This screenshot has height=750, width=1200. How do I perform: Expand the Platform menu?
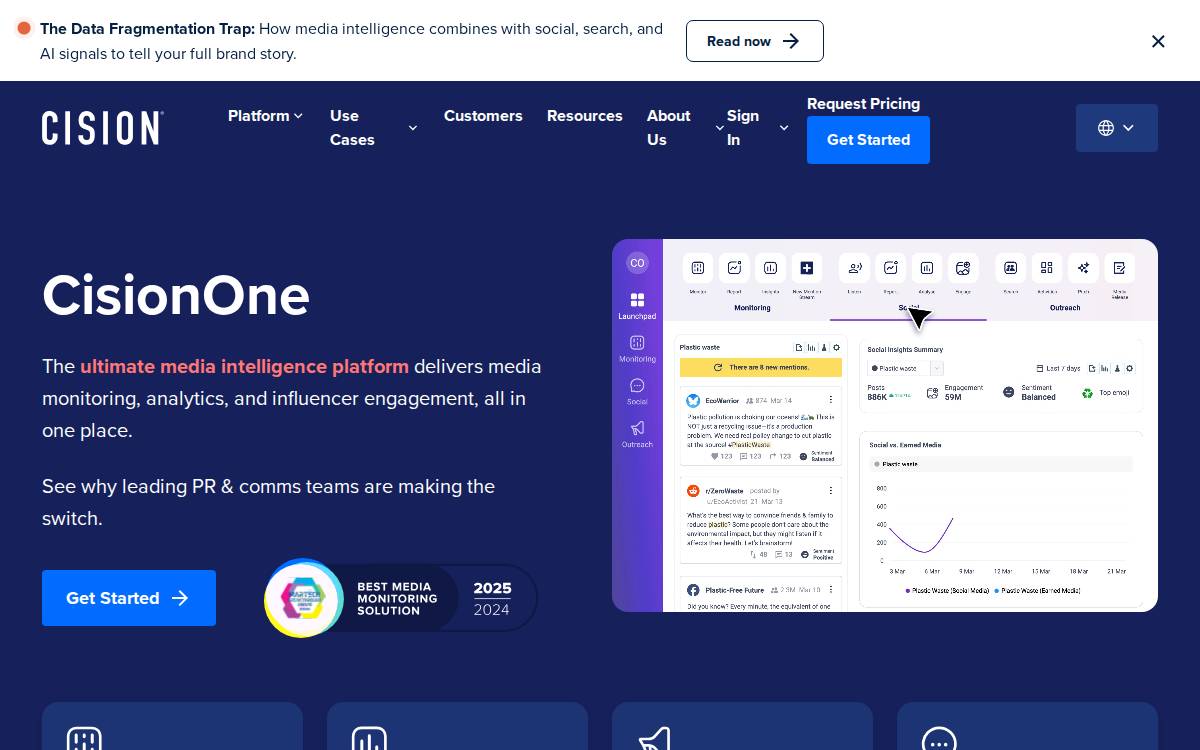point(265,116)
